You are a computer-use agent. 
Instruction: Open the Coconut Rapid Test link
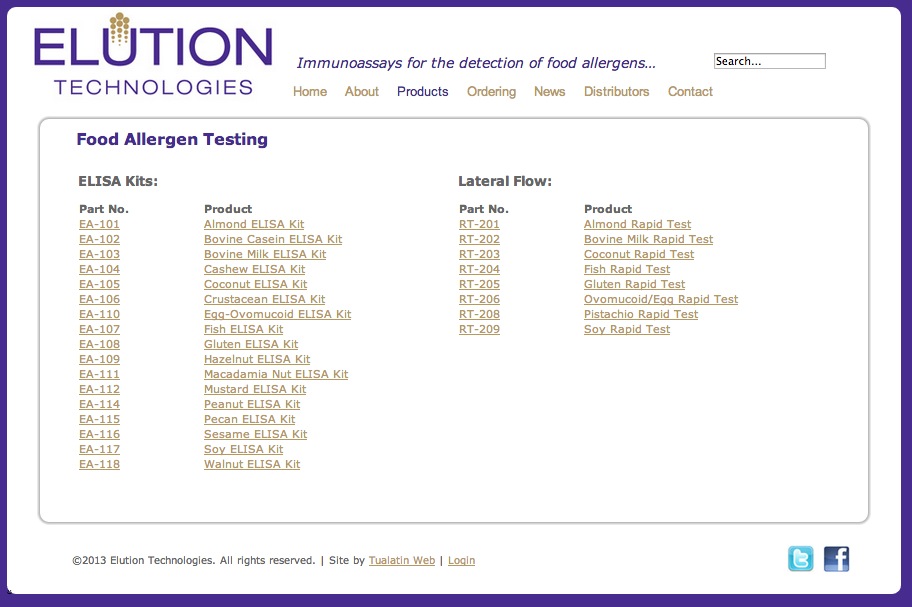pos(639,255)
